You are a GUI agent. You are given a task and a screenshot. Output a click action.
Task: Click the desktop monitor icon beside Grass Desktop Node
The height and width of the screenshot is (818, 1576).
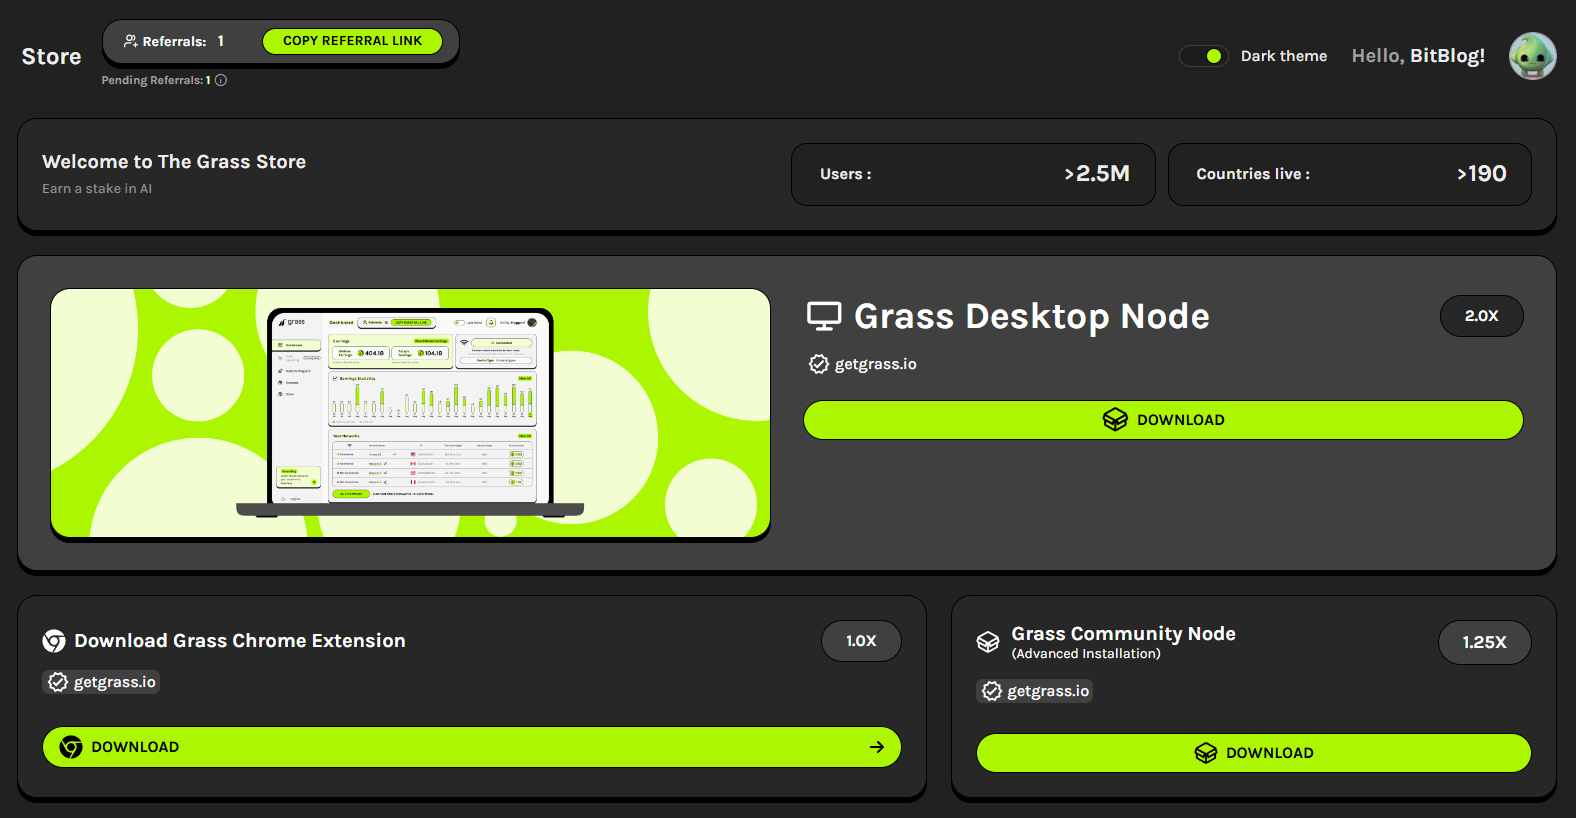pos(824,316)
